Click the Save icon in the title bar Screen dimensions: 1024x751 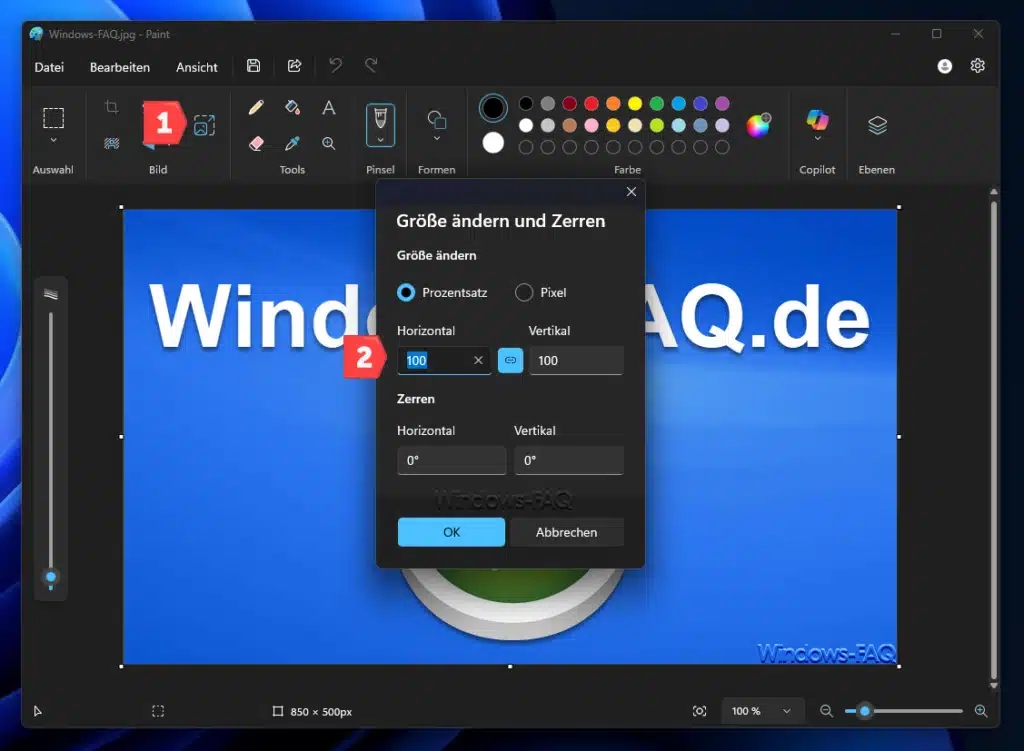(x=253, y=66)
